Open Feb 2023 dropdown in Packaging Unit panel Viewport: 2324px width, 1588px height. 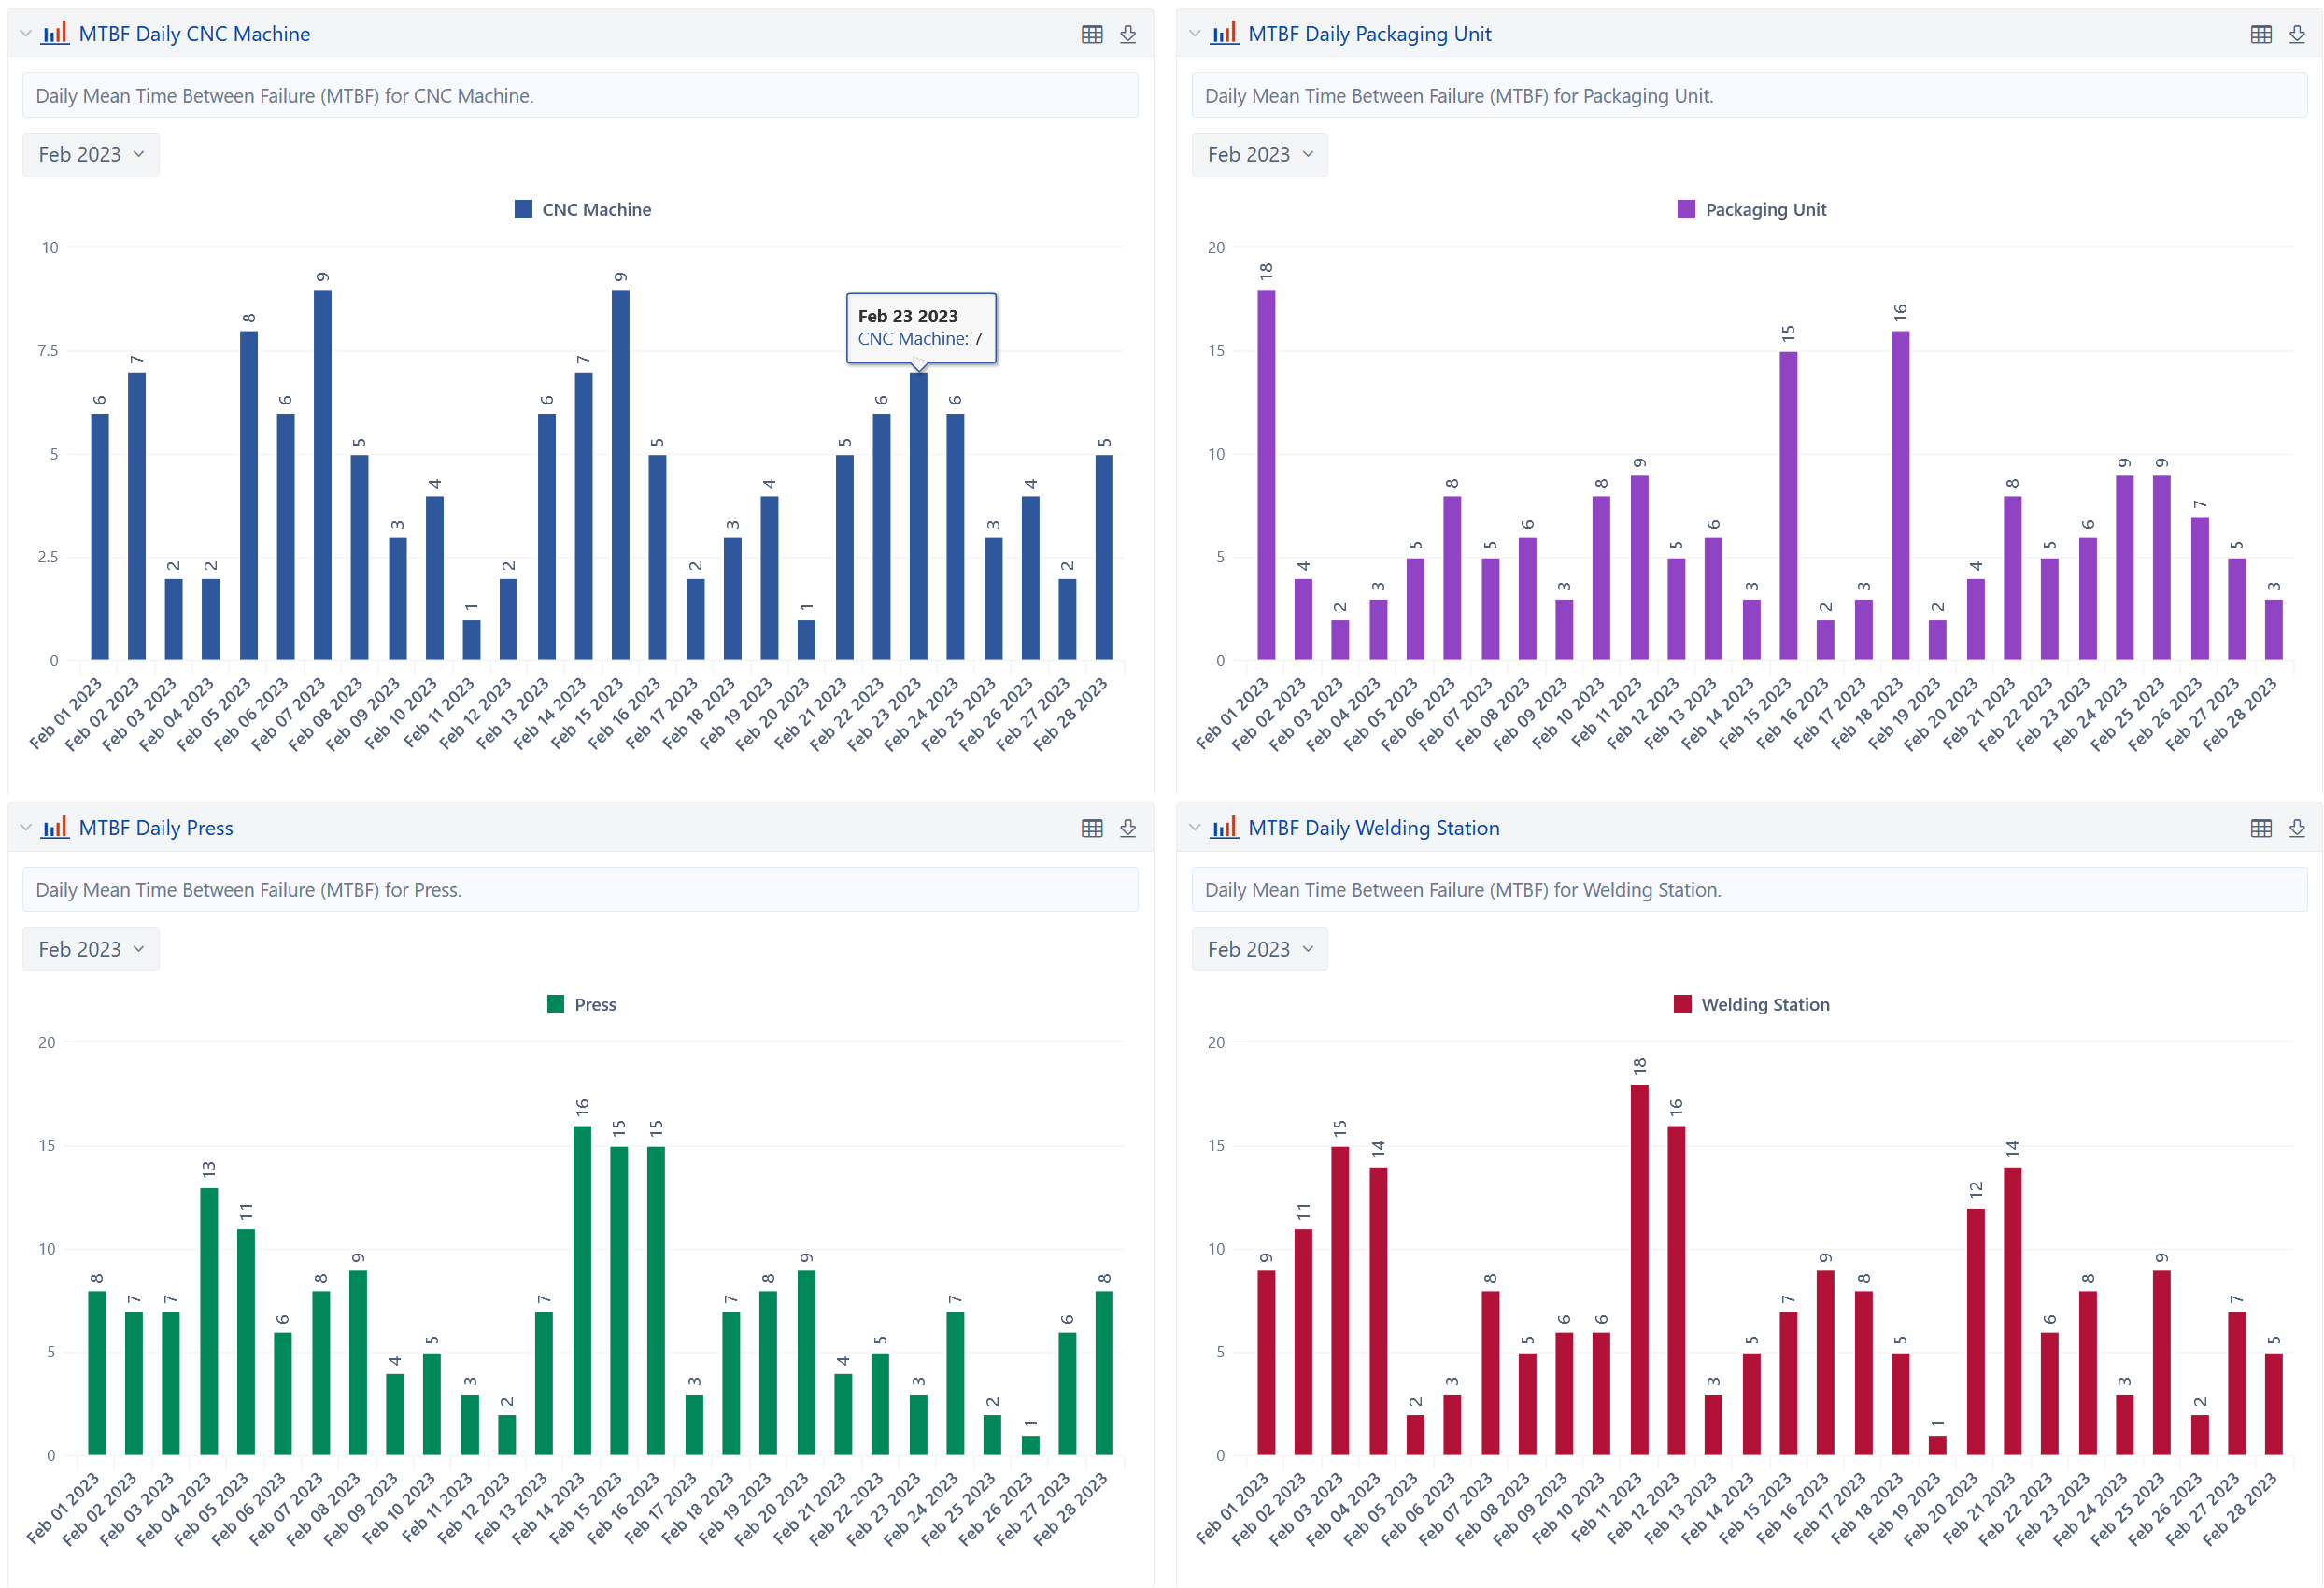pos(1260,154)
